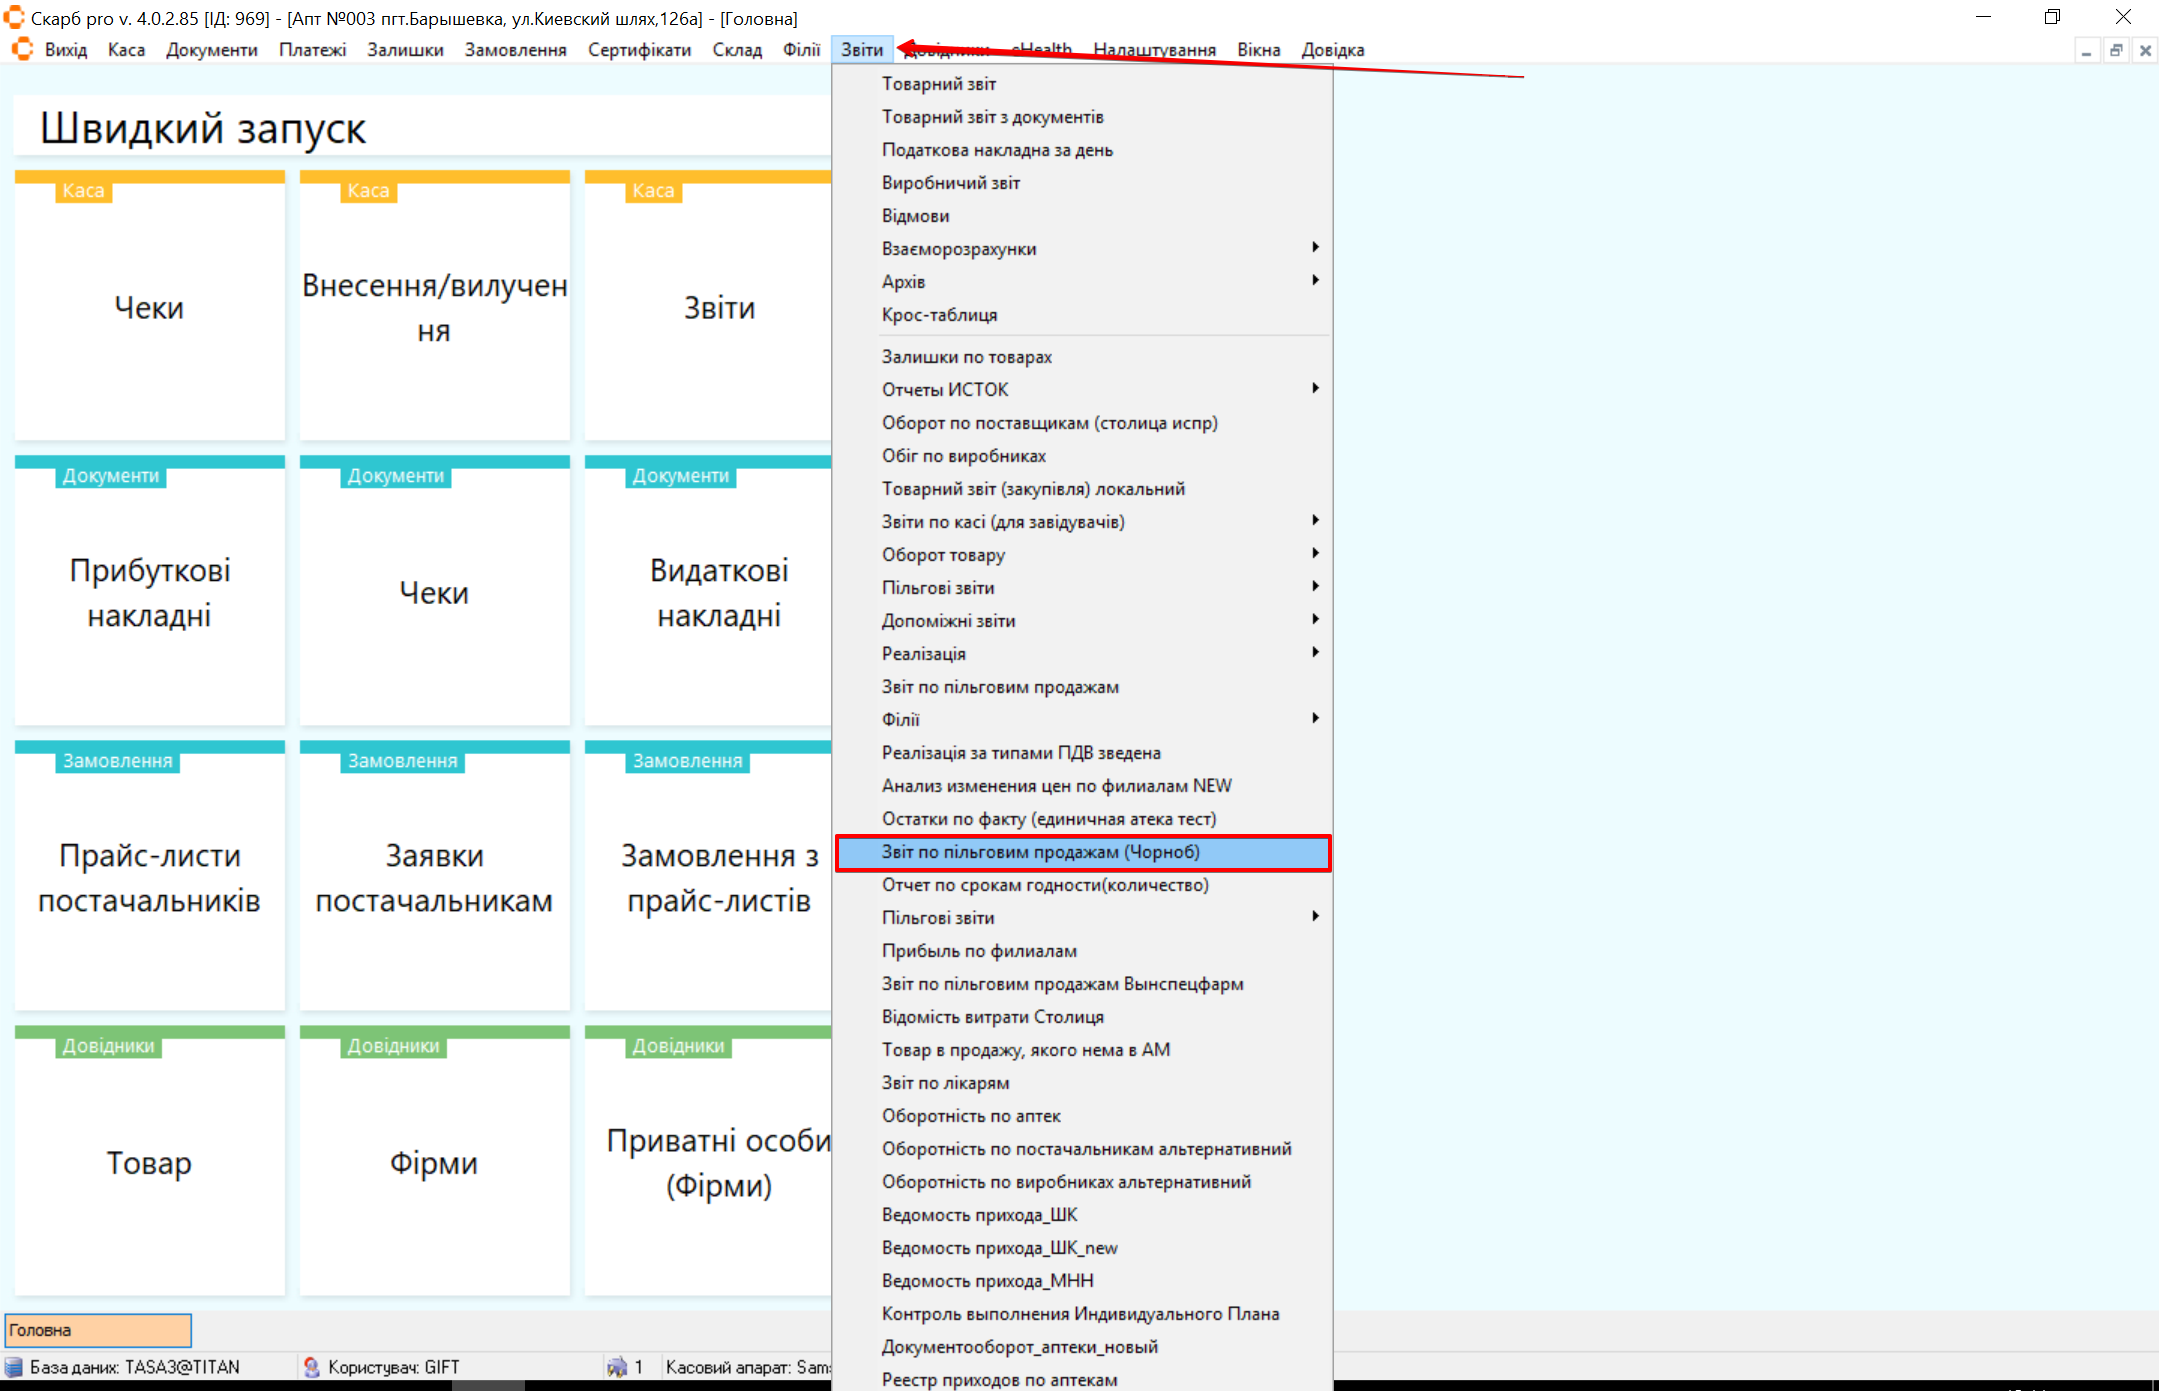The height and width of the screenshot is (1391, 2159).
Task: Click the database icon in status bar
Action: [x=14, y=1367]
